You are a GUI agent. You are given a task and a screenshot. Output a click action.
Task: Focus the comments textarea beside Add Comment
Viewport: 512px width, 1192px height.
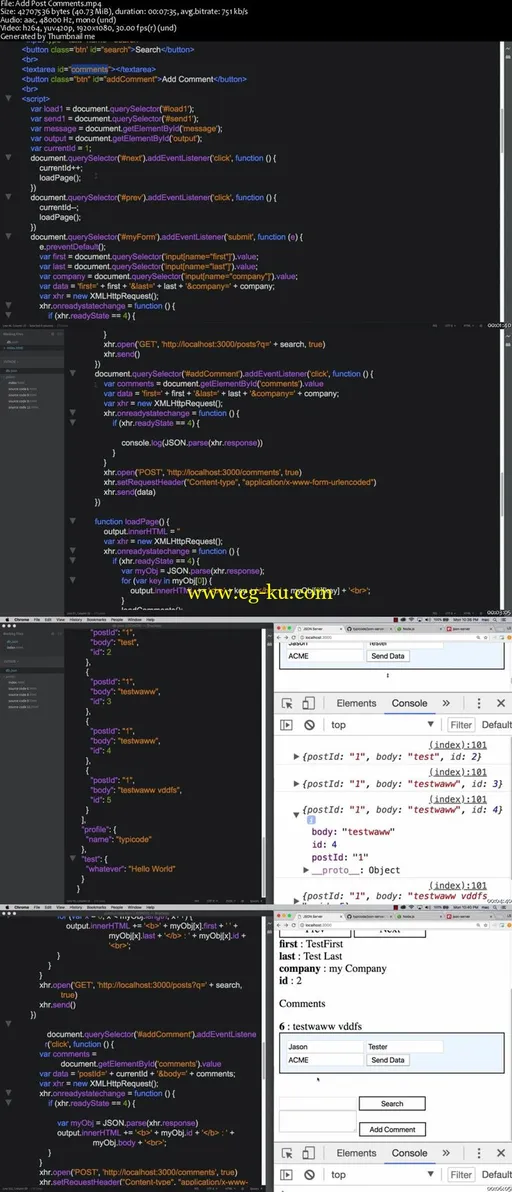(x=318, y=1121)
